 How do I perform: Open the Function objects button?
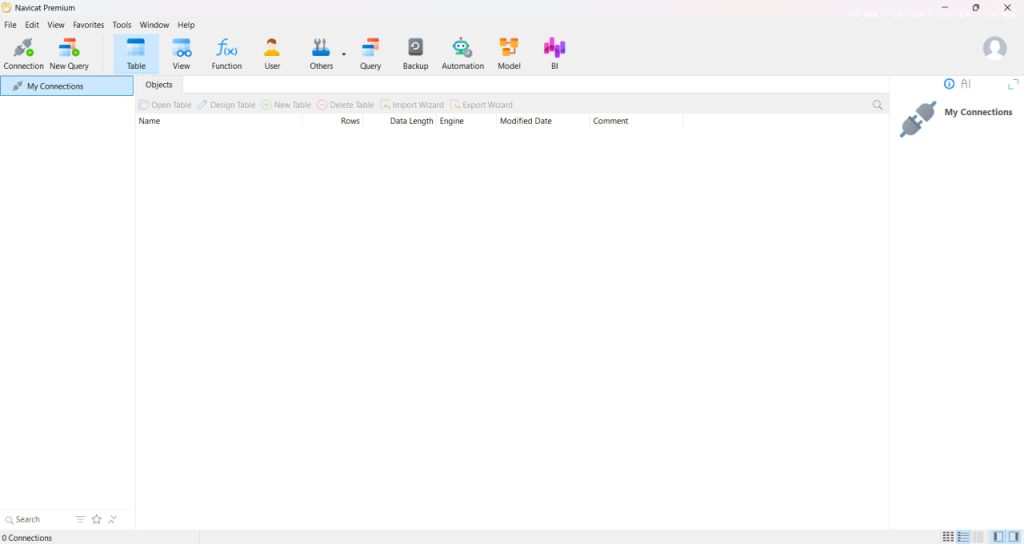click(x=227, y=54)
